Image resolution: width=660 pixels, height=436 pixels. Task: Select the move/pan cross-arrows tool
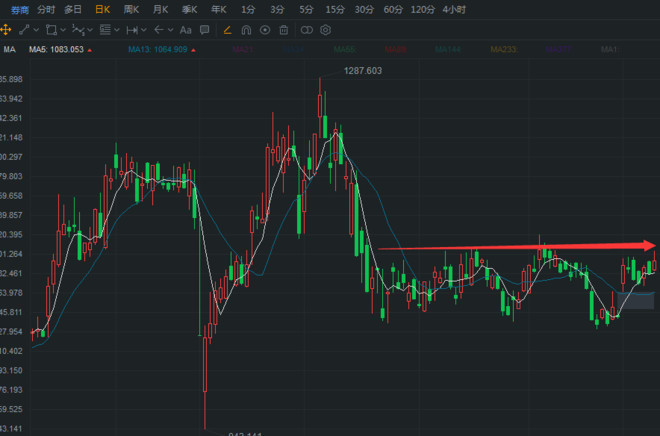click(x=5, y=30)
